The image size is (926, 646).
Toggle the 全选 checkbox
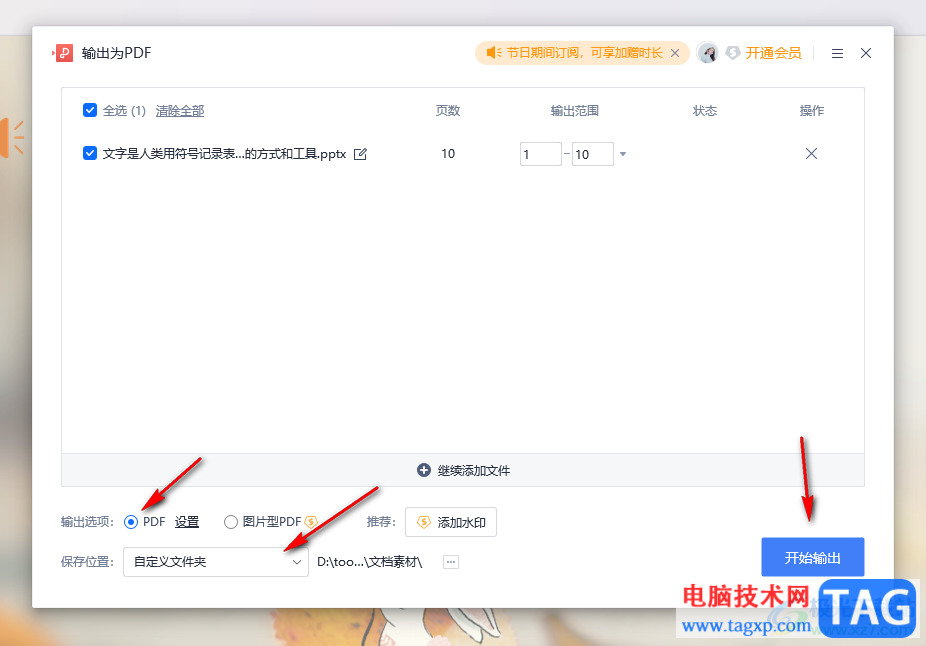pos(90,110)
